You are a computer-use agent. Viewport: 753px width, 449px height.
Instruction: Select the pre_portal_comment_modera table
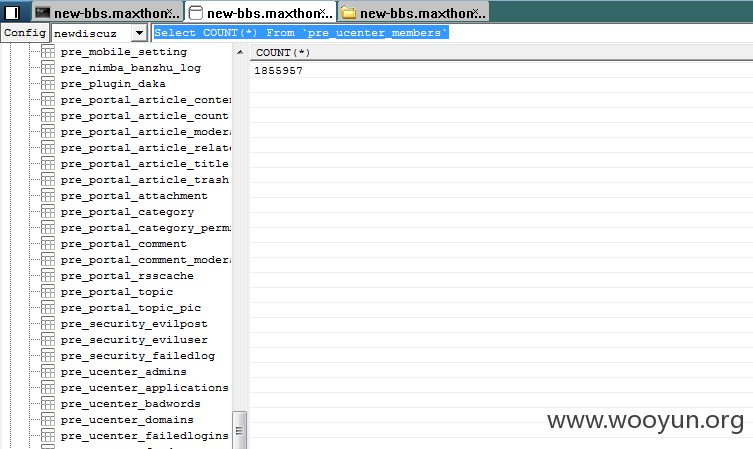click(x=146, y=260)
